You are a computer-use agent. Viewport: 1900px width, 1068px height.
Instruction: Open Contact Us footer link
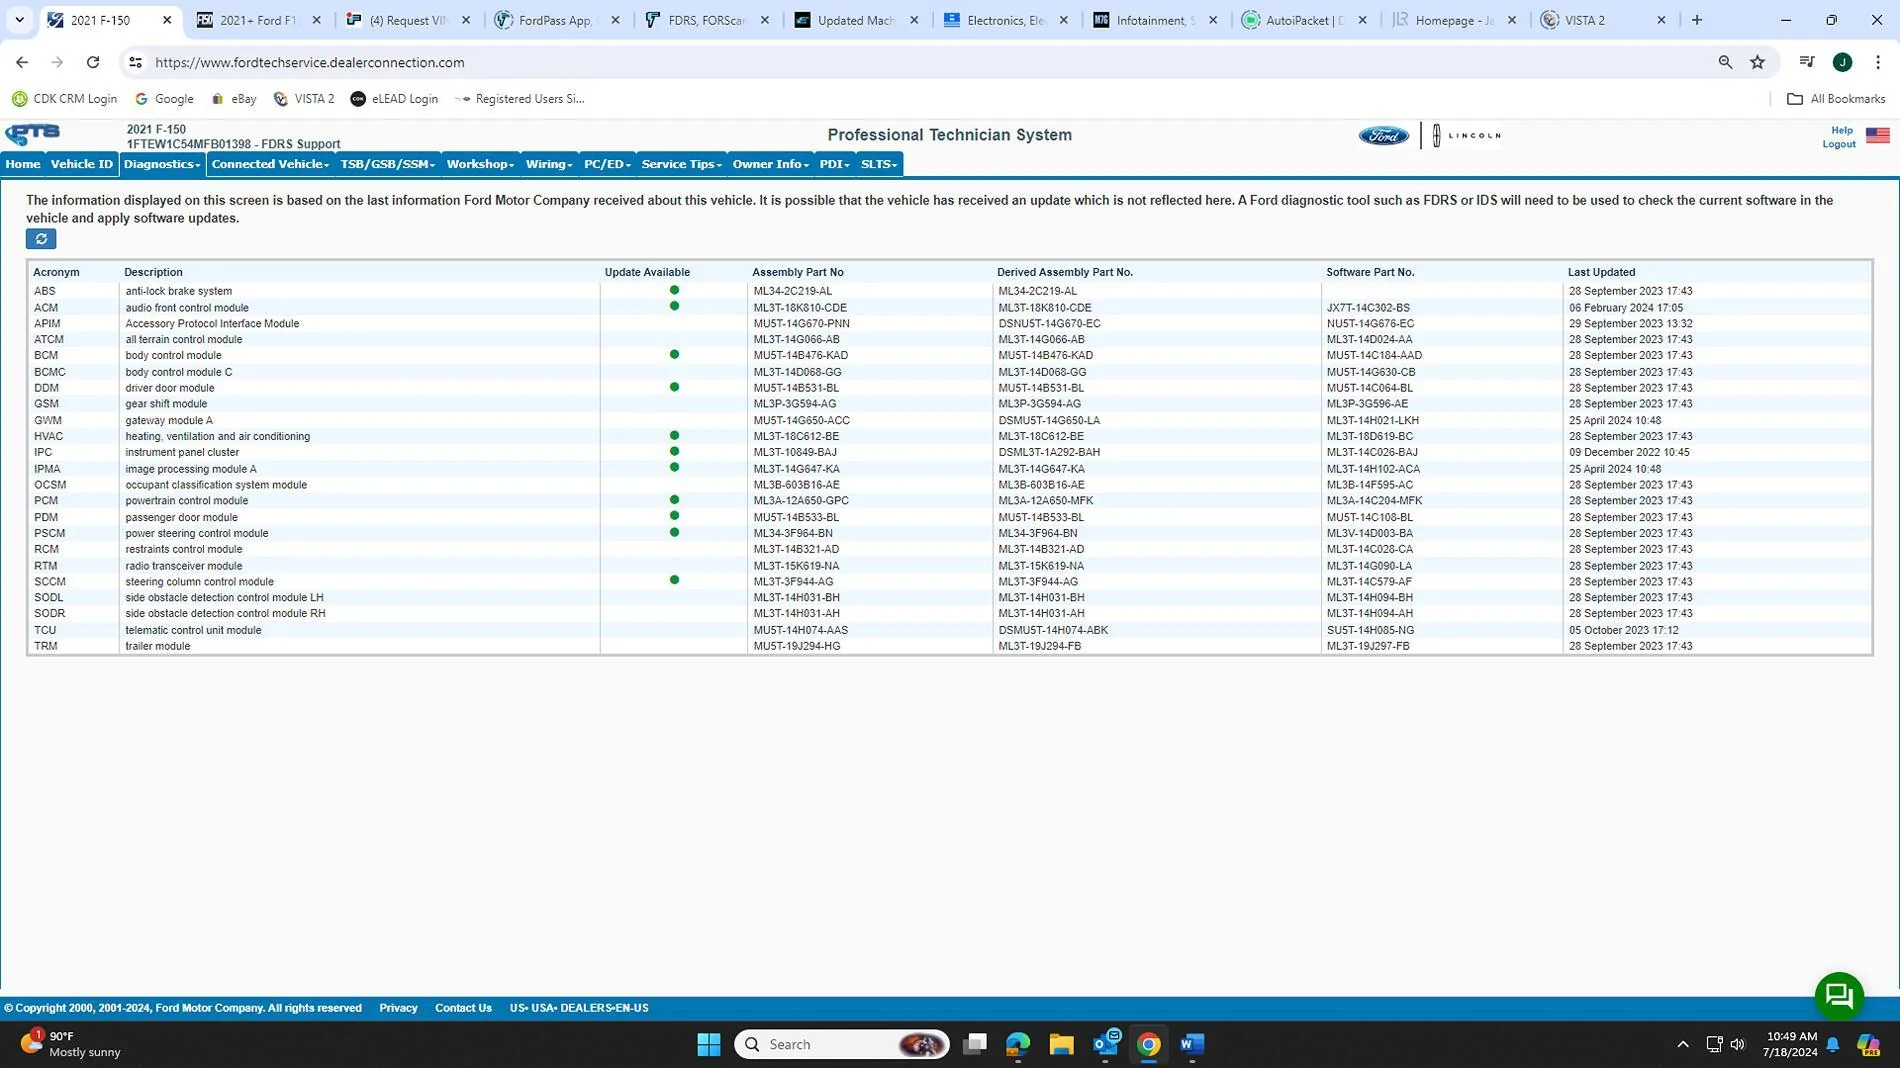[x=463, y=1008]
